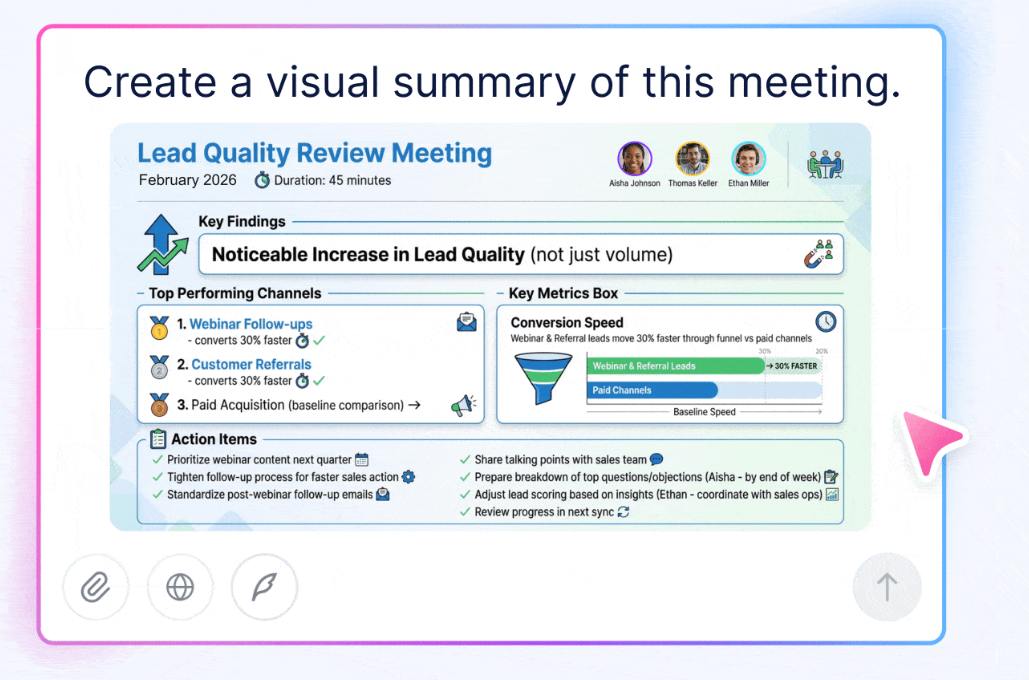Click the 'Customer Referrals' link text
This screenshot has height=680, width=1029.
[x=251, y=364]
